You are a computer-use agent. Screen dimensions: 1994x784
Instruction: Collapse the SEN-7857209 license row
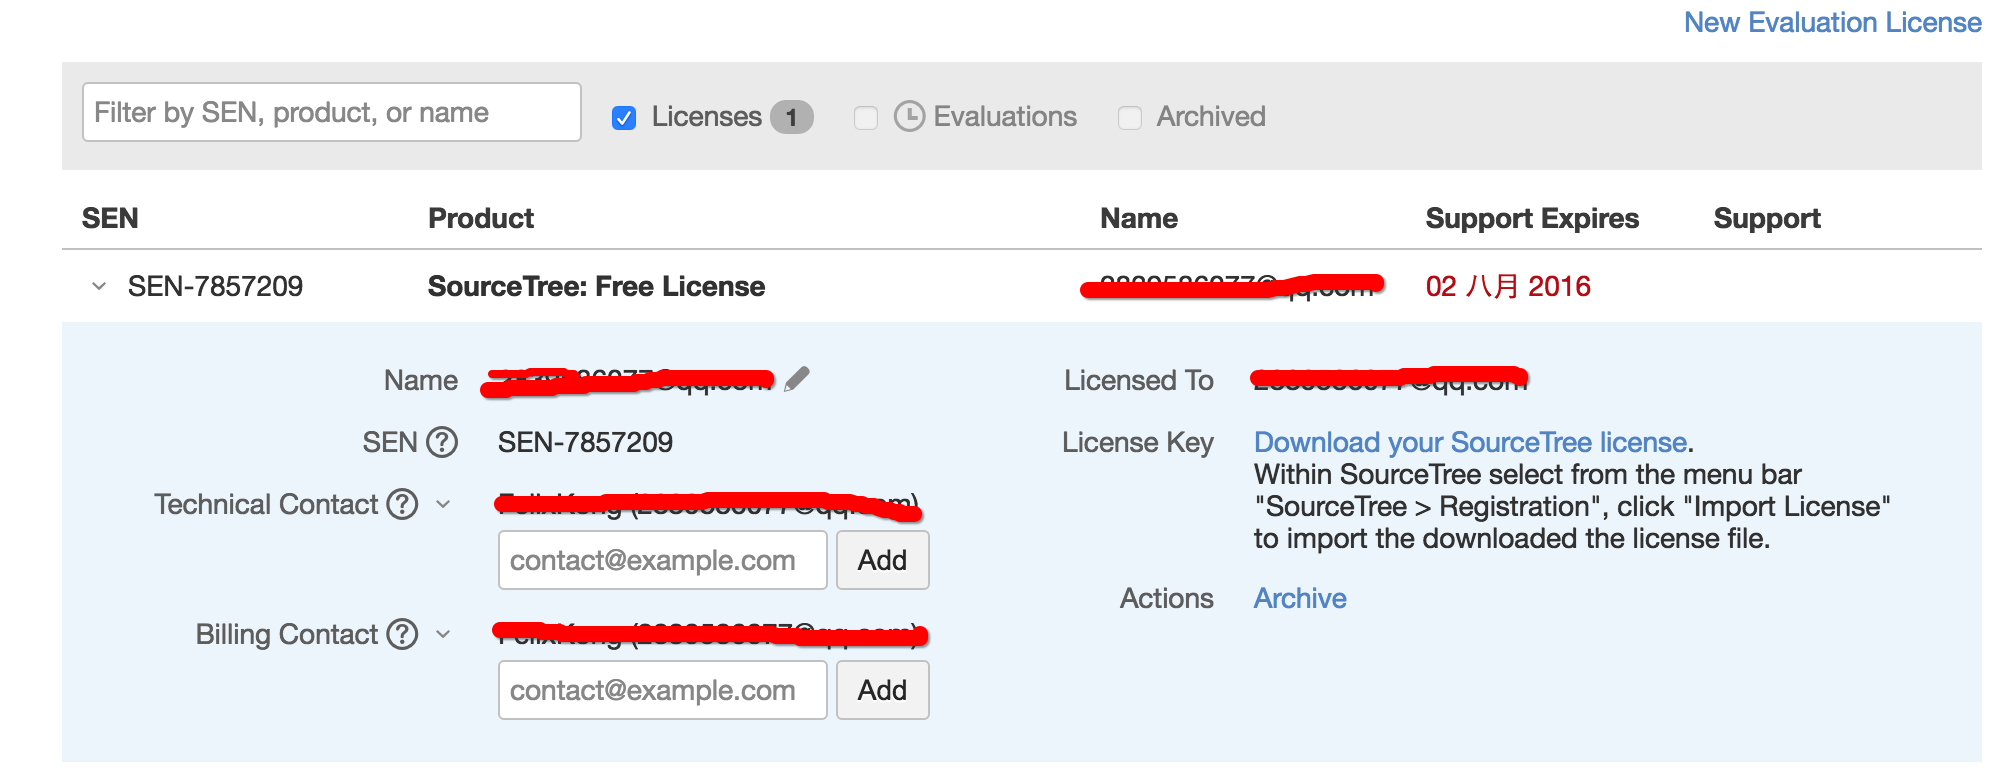pos(99,286)
